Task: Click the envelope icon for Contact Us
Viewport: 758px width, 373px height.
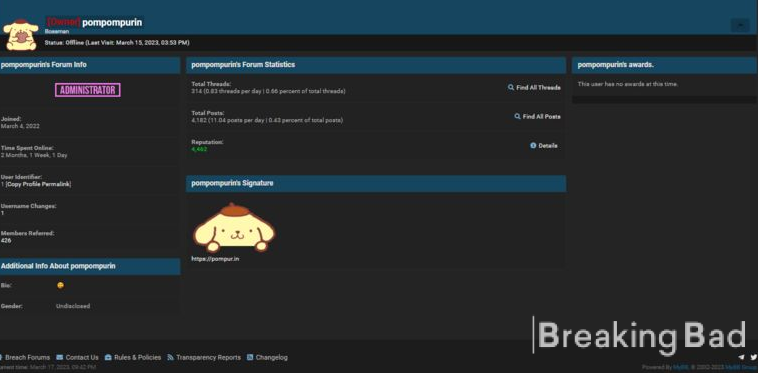Action: pos(59,358)
